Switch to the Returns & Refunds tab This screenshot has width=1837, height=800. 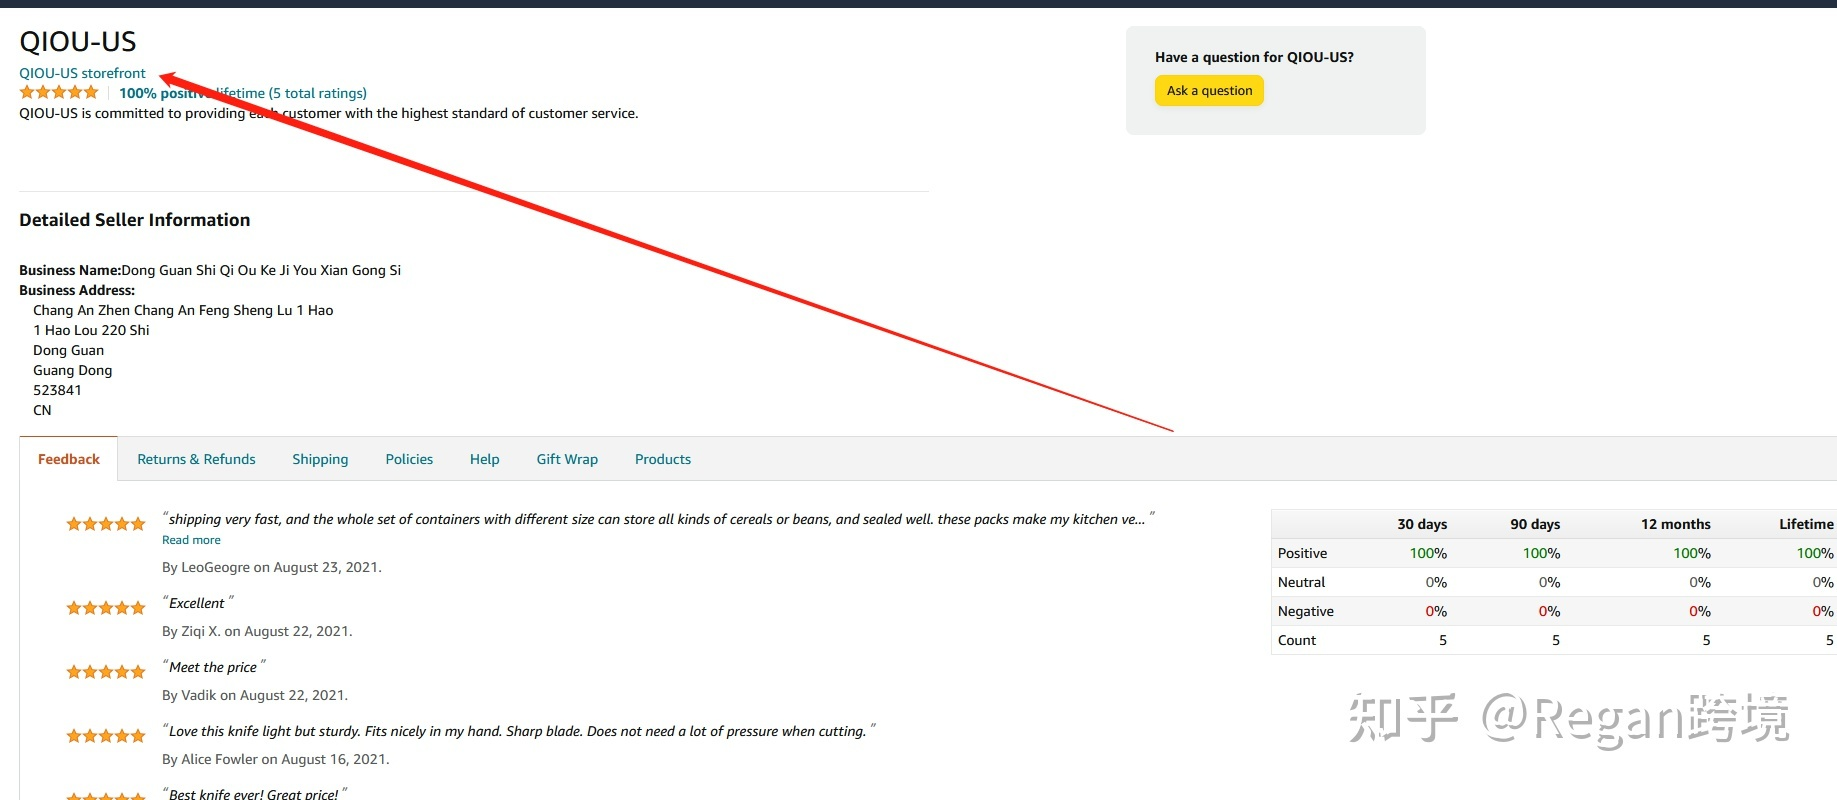[x=196, y=459]
